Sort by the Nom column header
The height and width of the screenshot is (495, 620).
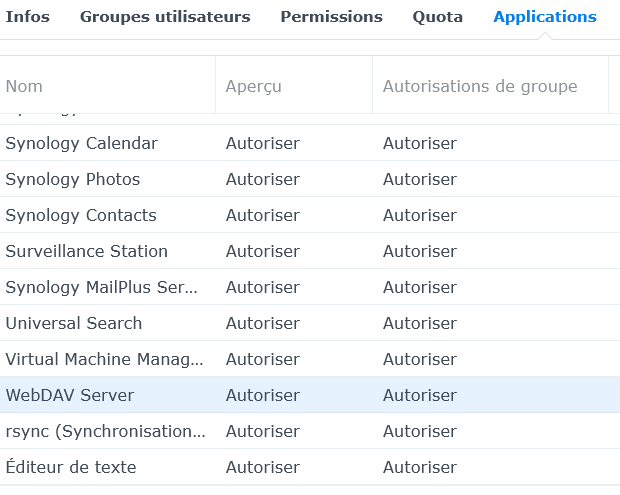click(108, 86)
